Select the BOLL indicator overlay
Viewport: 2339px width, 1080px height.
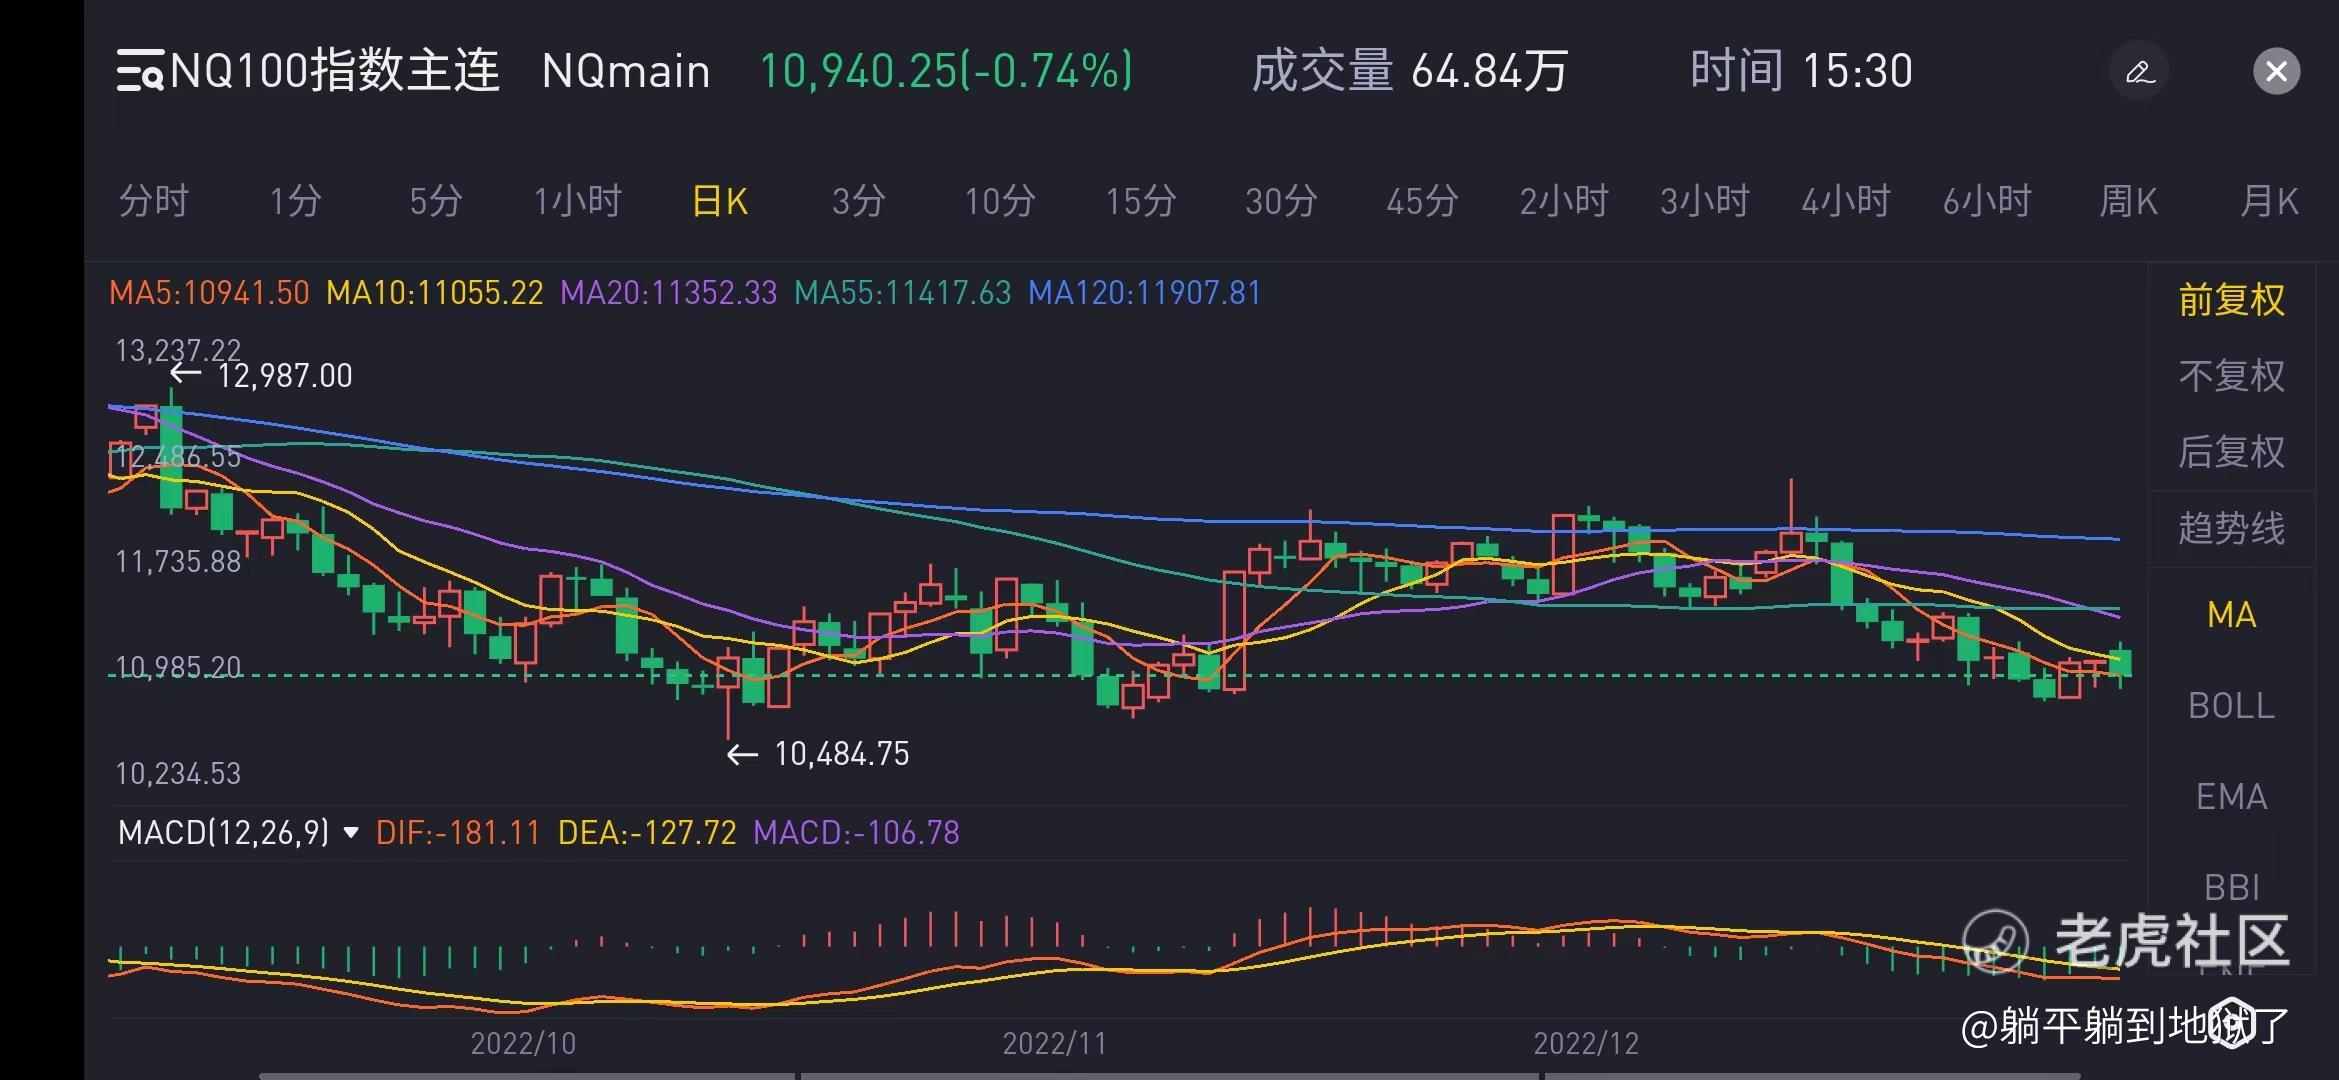pyautogui.click(x=2231, y=705)
